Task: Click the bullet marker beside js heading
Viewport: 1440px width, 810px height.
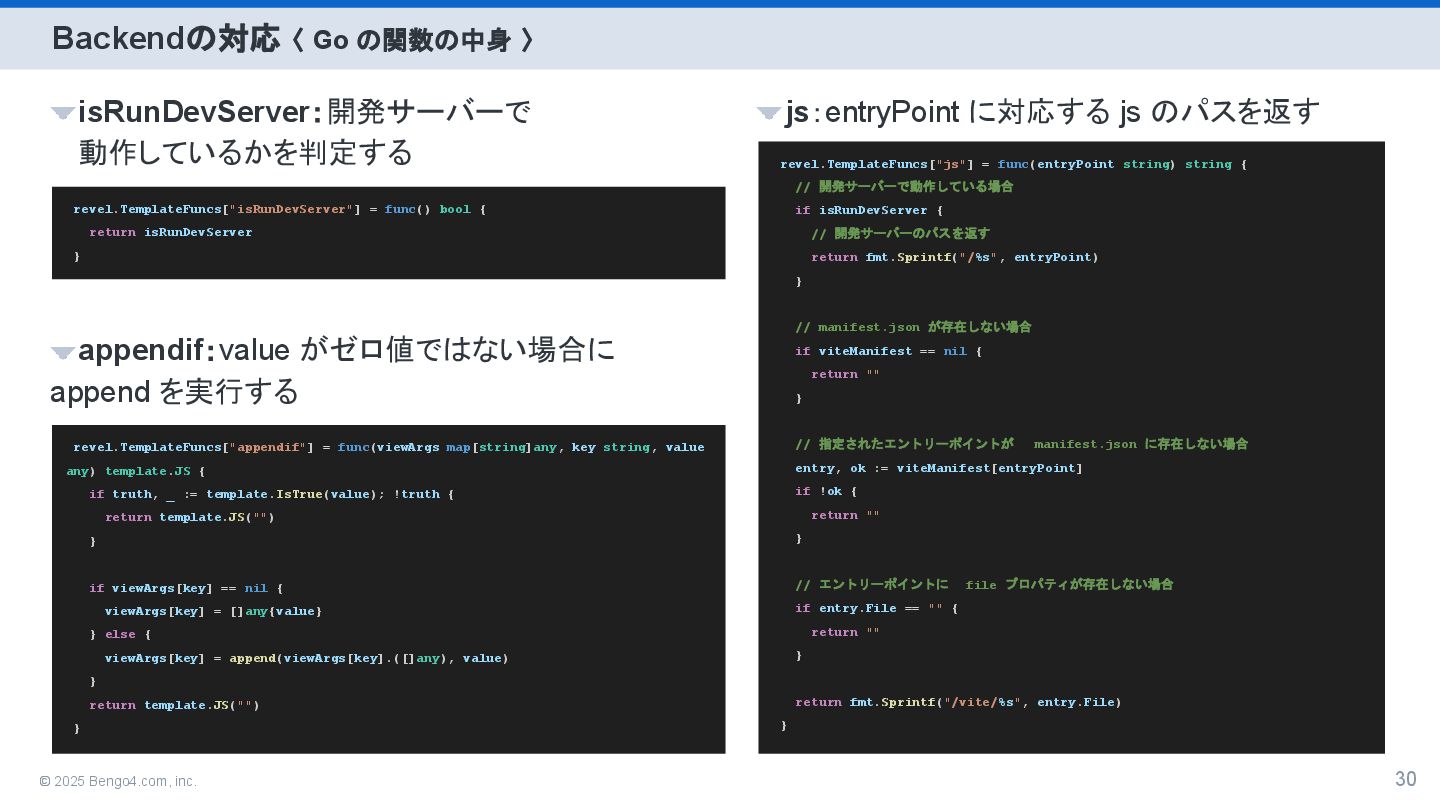Action: pos(769,113)
